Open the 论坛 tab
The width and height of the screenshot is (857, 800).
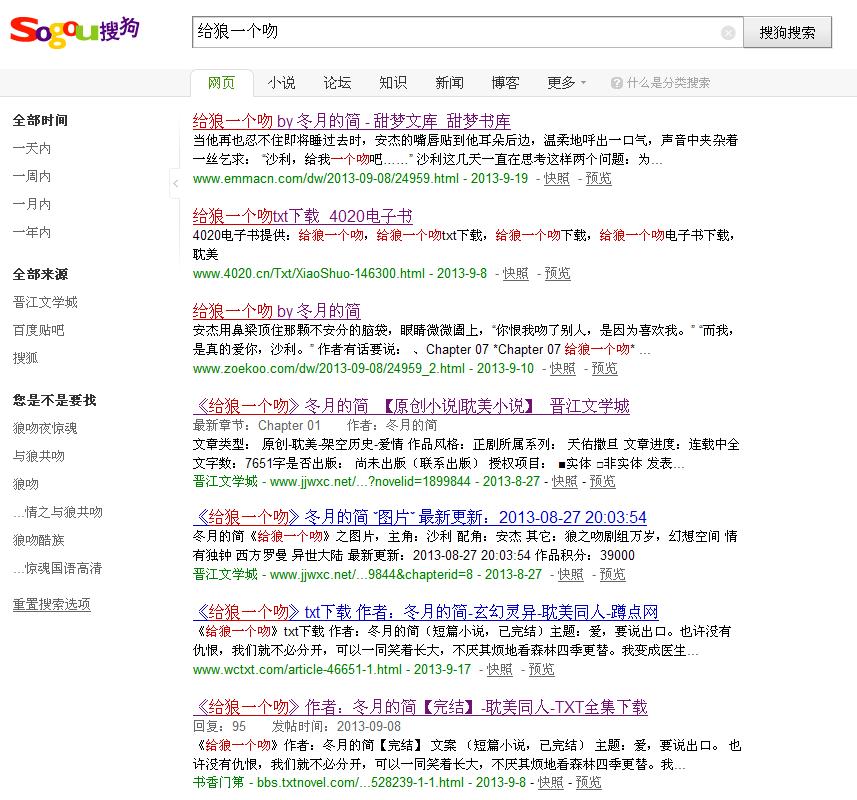click(337, 83)
